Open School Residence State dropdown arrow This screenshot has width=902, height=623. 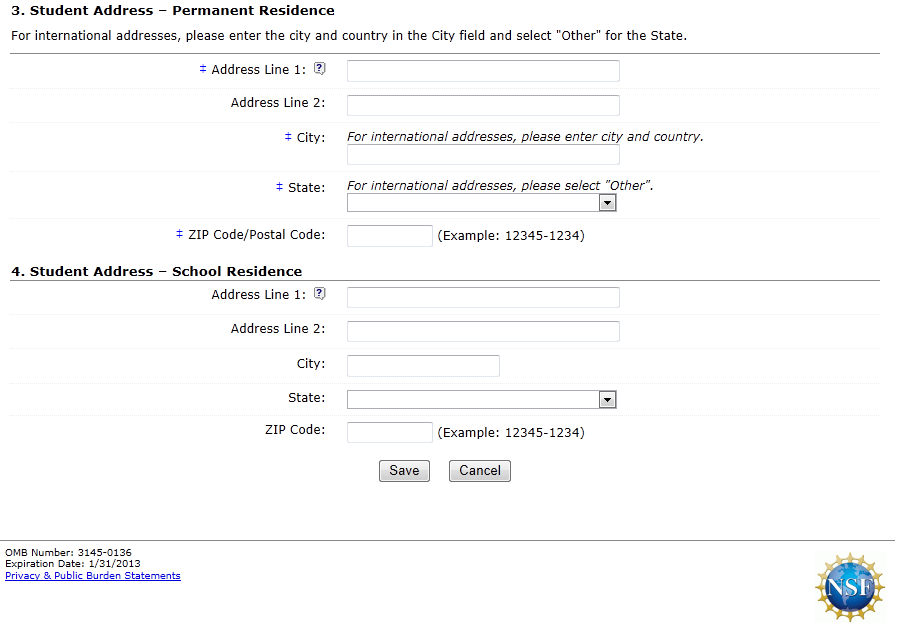(x=607, y=400)
